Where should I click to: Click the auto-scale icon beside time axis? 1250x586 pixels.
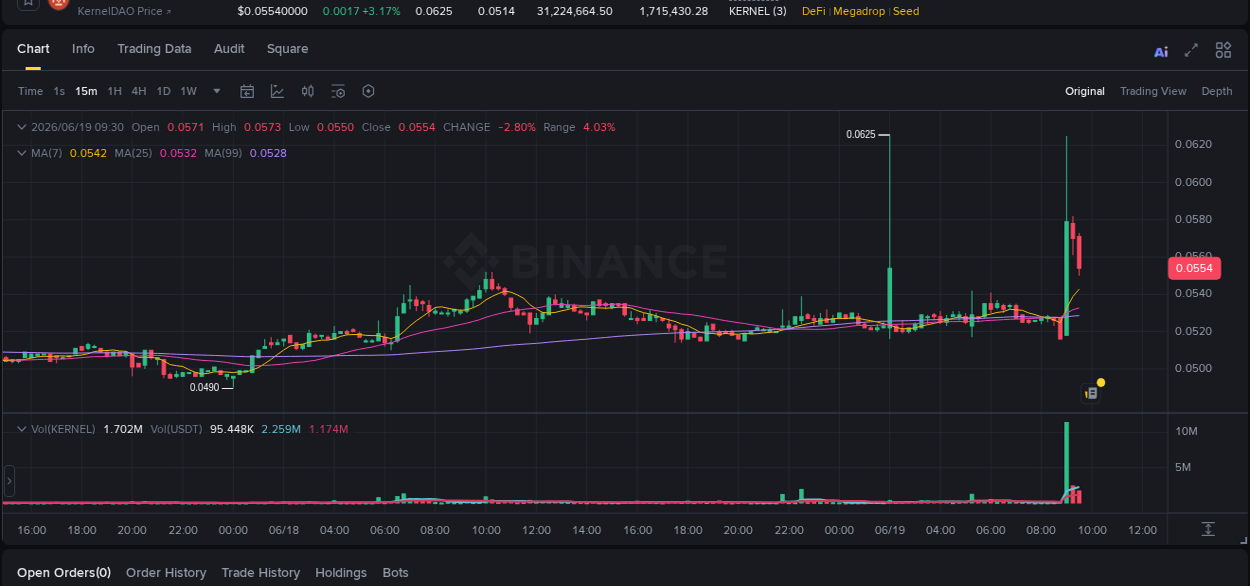pyautogui.click(x=1208, y=529)
